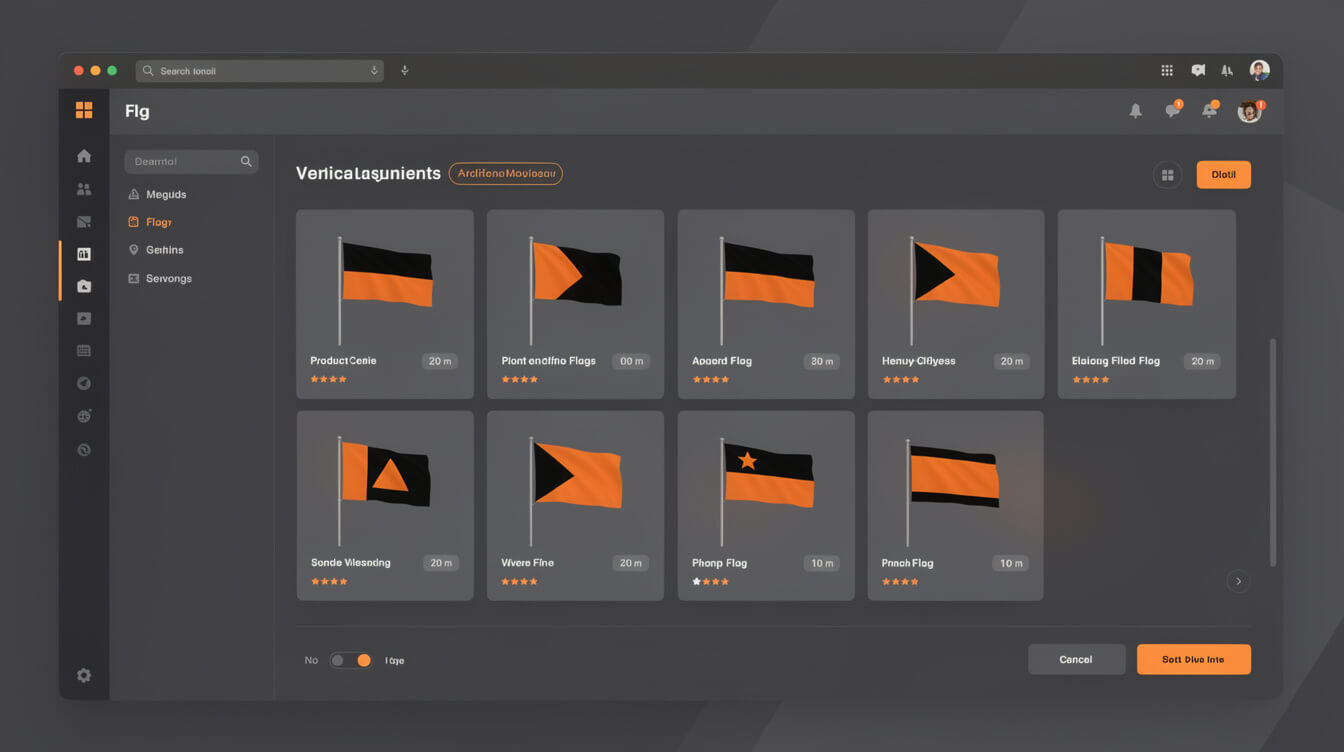Click the Cancel button
1344x752 pixels.
1076,659
